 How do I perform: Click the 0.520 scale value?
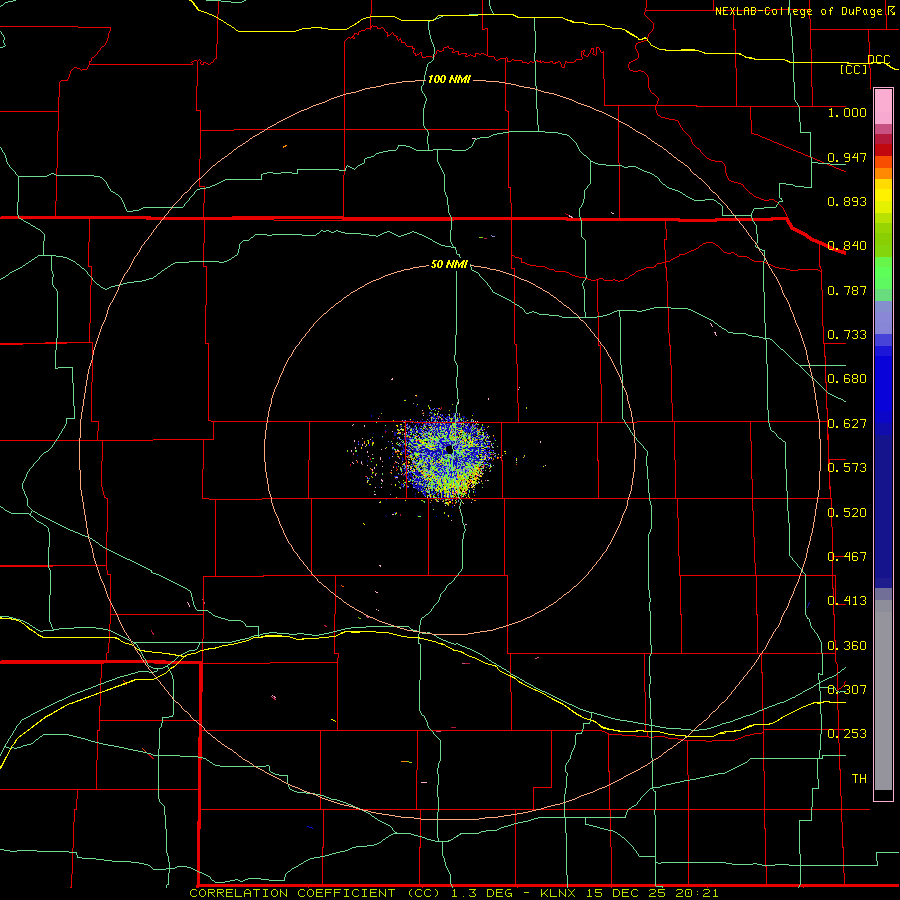pyautogui.click(x=847, y=513)
